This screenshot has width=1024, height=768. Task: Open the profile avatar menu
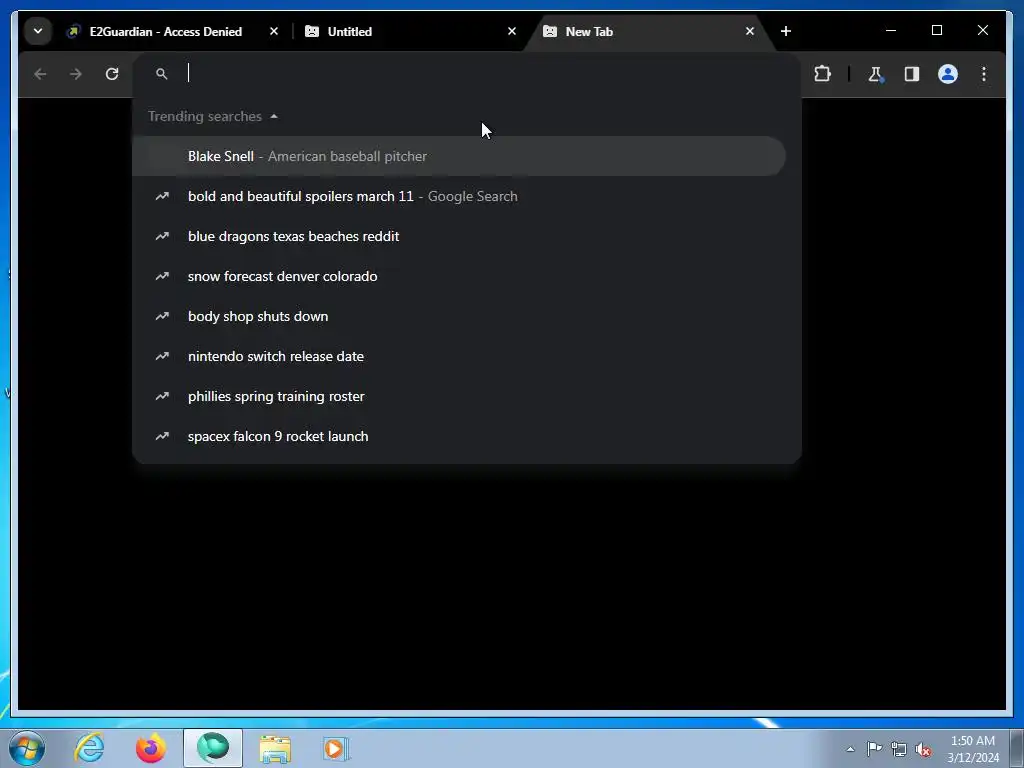pos(948,74)
